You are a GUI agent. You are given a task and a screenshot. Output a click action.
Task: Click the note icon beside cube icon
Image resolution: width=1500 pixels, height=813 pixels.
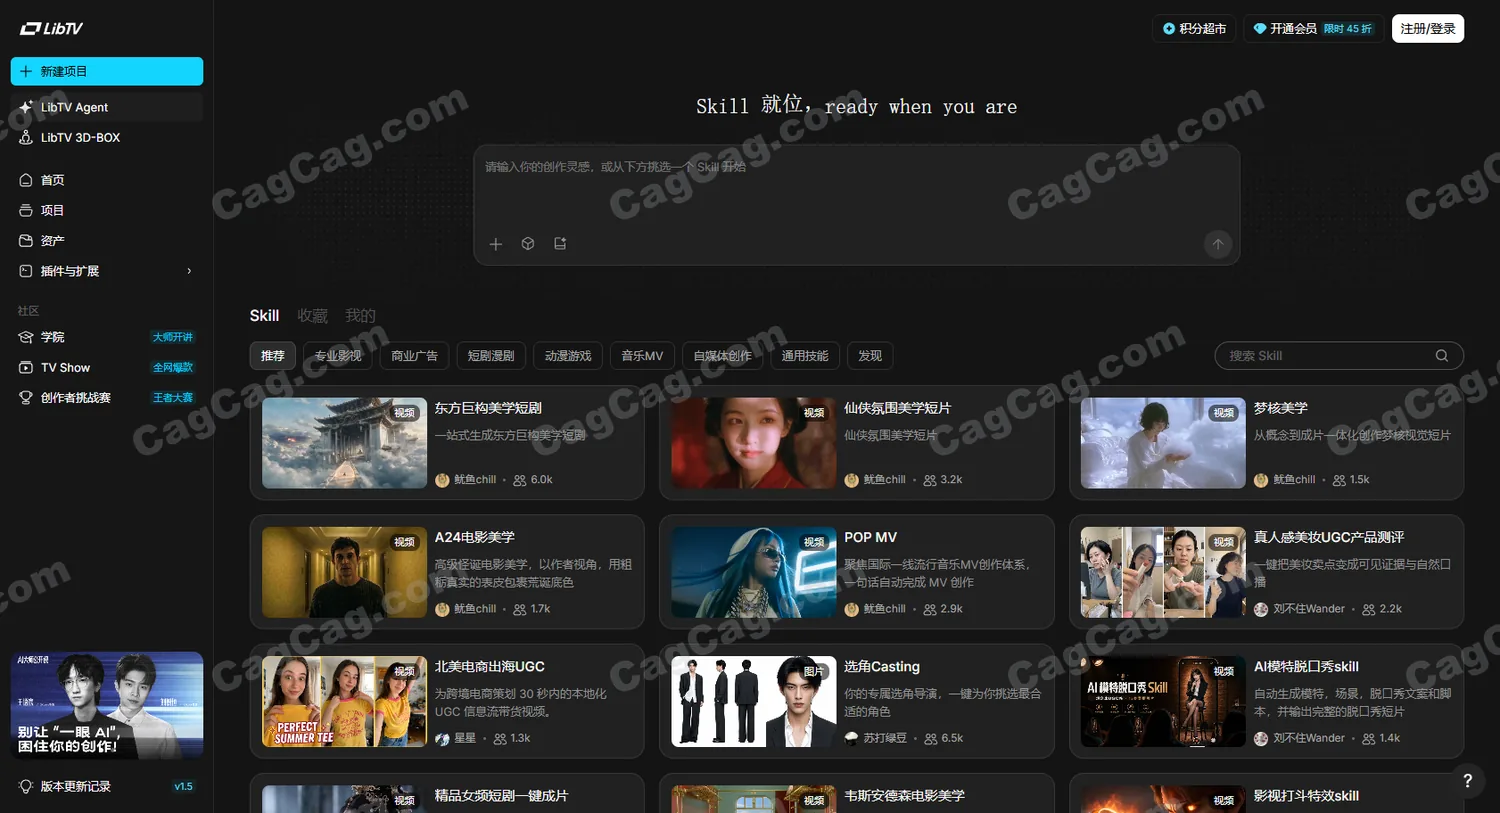tap(560, 244)
